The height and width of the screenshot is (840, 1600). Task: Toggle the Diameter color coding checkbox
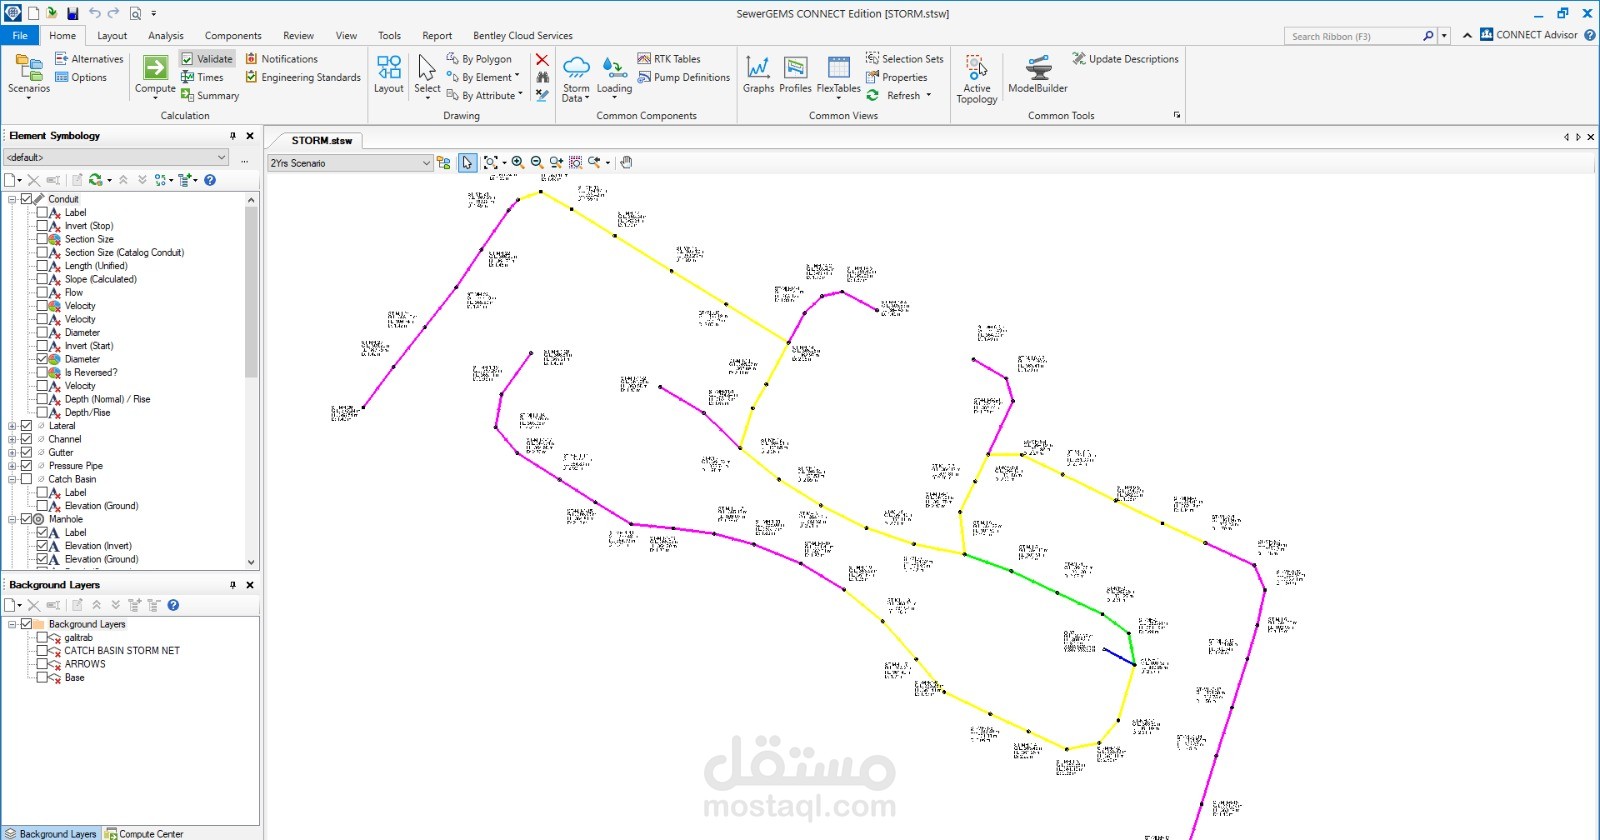point(42,359)
